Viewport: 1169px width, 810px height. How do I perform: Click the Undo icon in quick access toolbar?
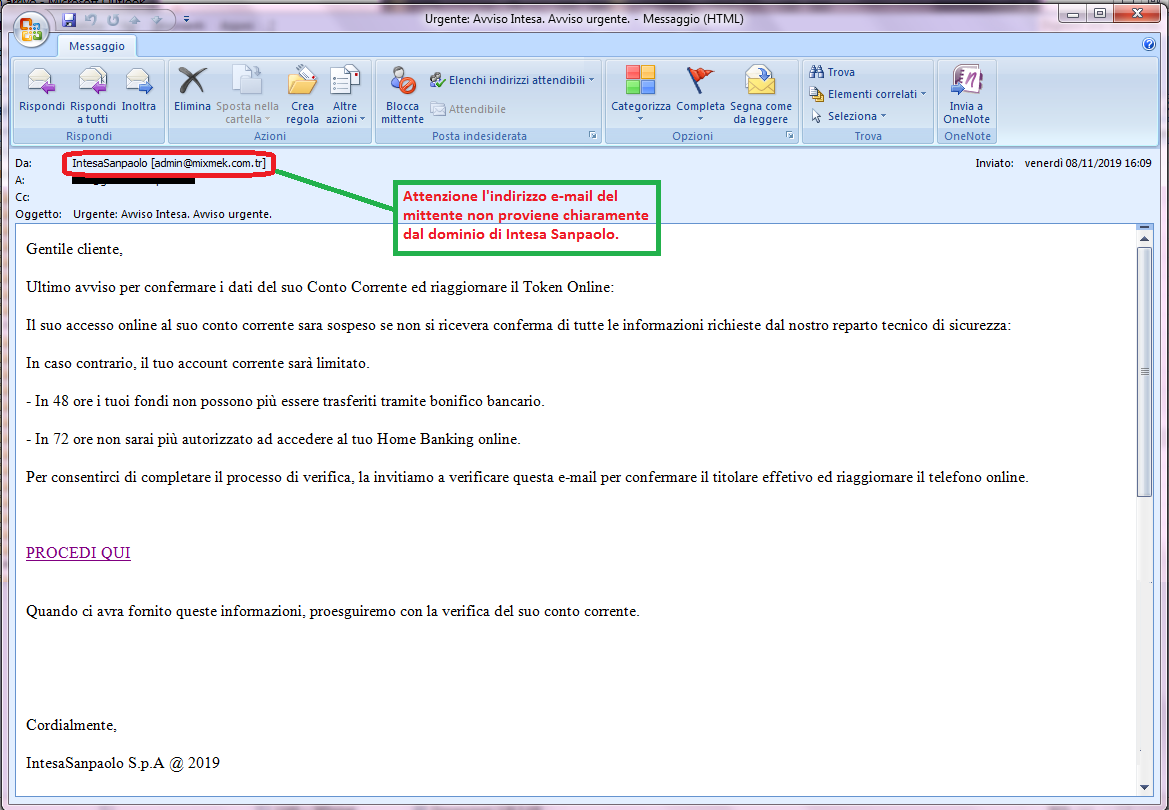[x=91, y=19]
